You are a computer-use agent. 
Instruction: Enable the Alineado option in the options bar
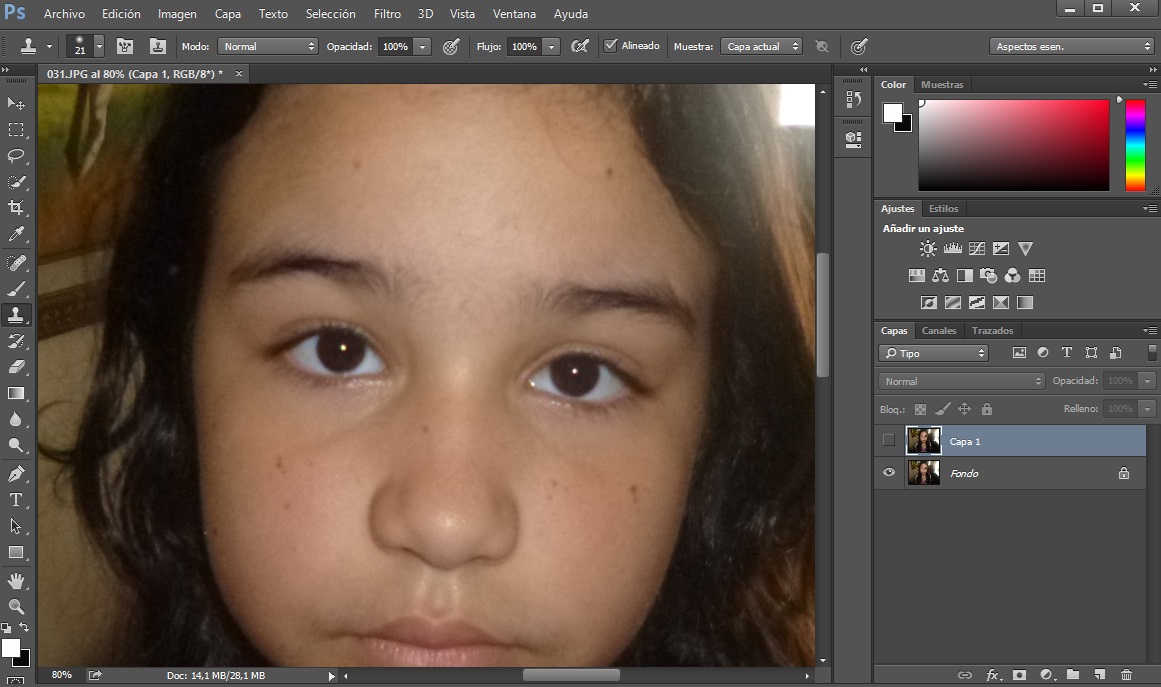(610, 45)
